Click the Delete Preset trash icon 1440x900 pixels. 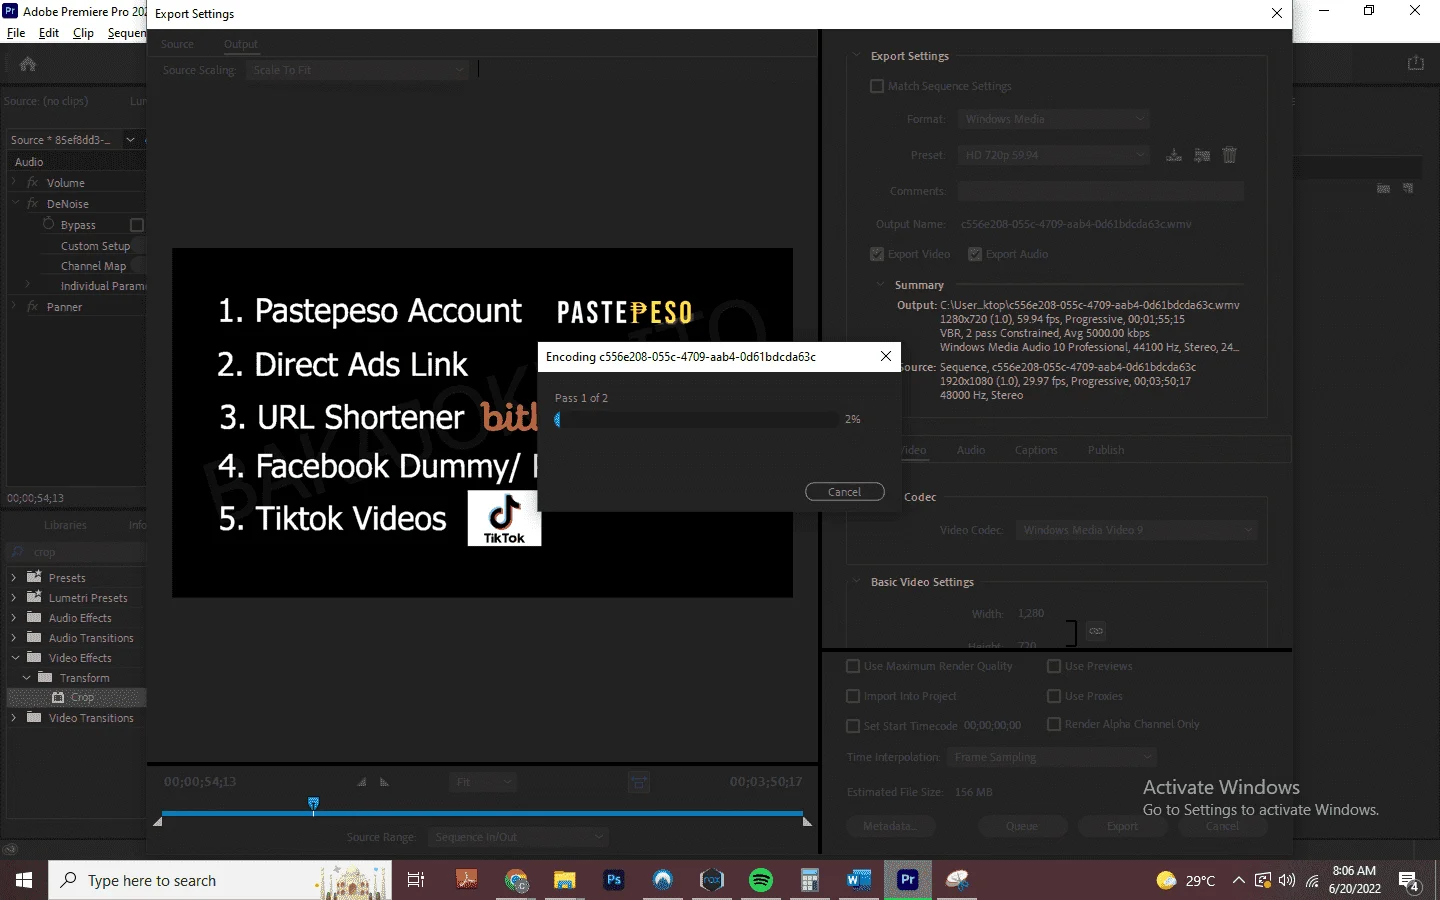1230,155
